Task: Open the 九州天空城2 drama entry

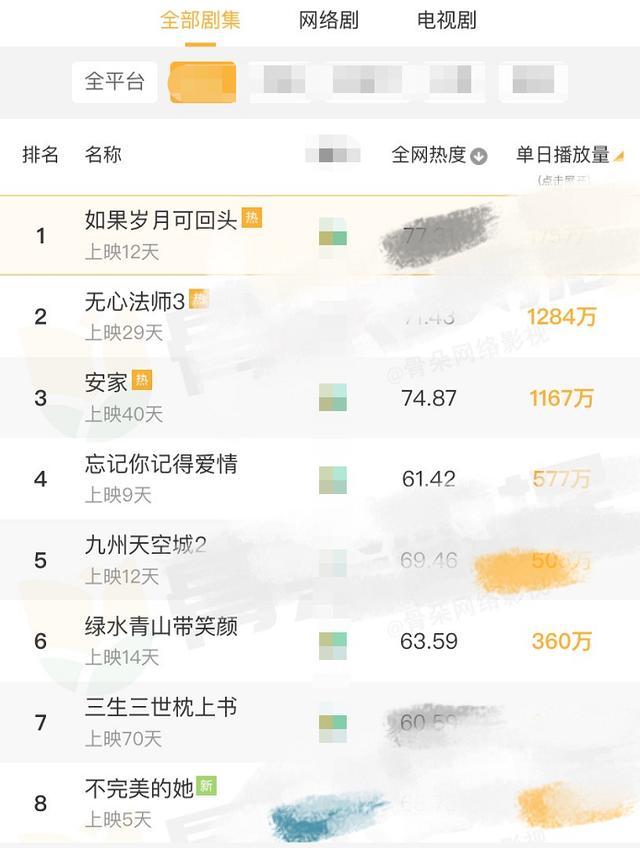Action: point(146,546)
